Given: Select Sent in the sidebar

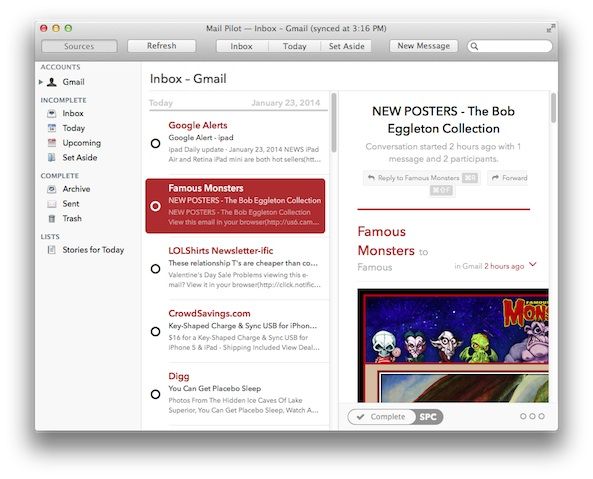Looking at the screenshot, I should click(x=71, y=204).
